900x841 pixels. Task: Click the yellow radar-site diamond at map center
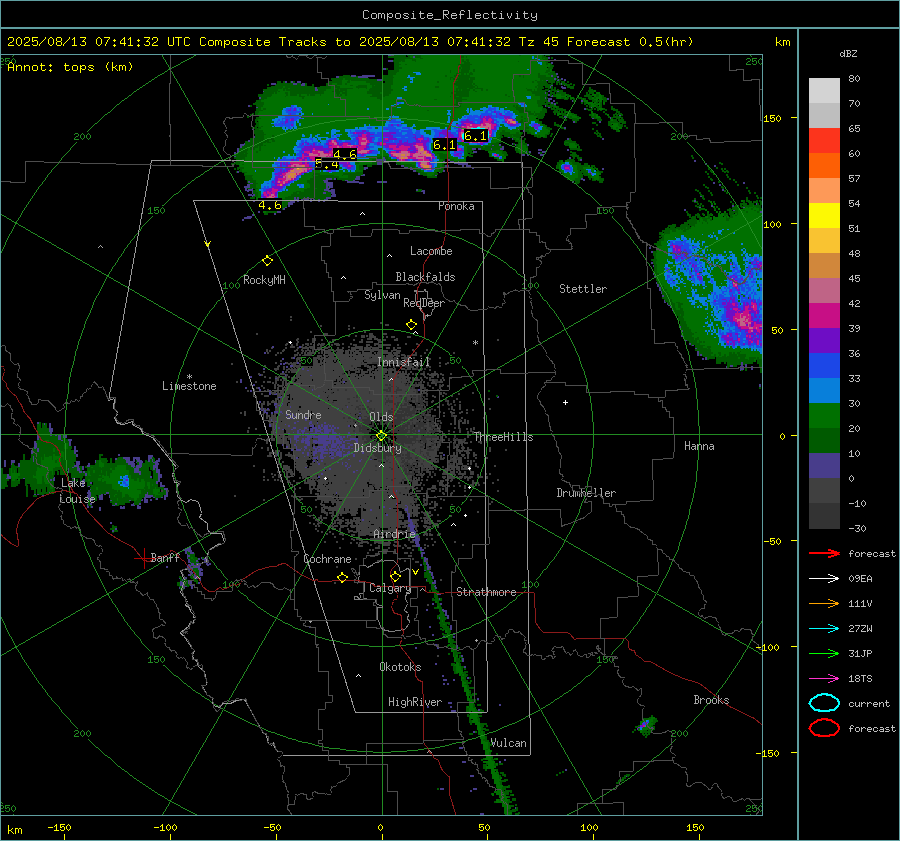pos(381,436)
